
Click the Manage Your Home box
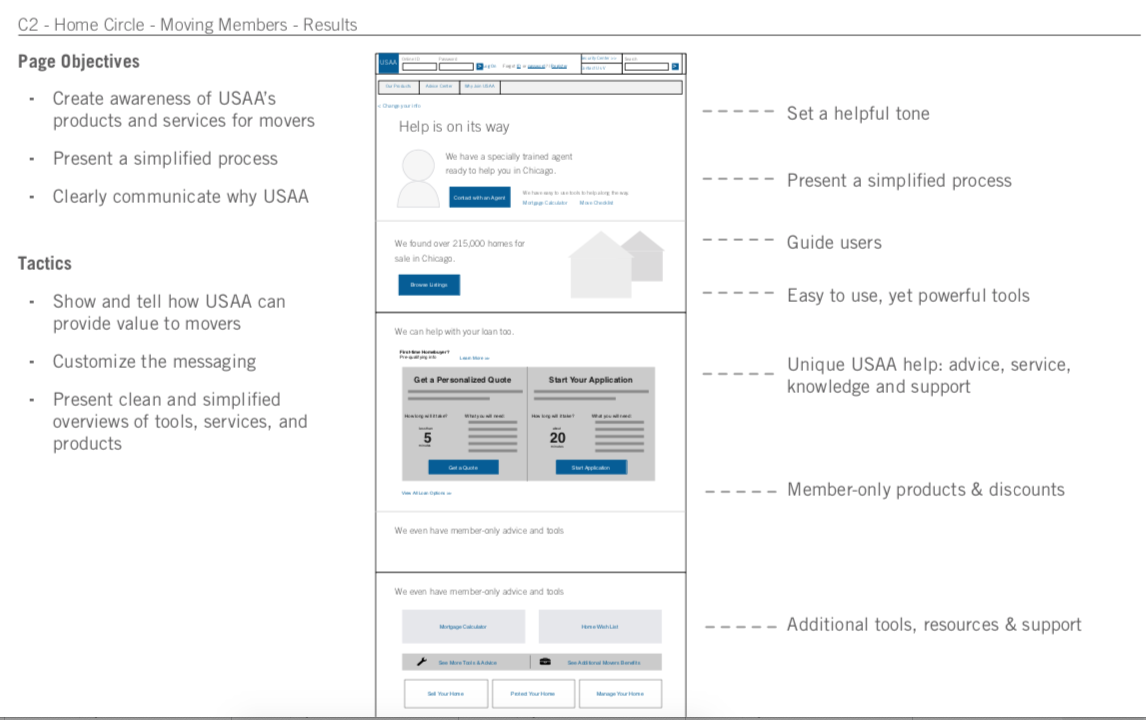pyautogui.click(x=620, y=694)
